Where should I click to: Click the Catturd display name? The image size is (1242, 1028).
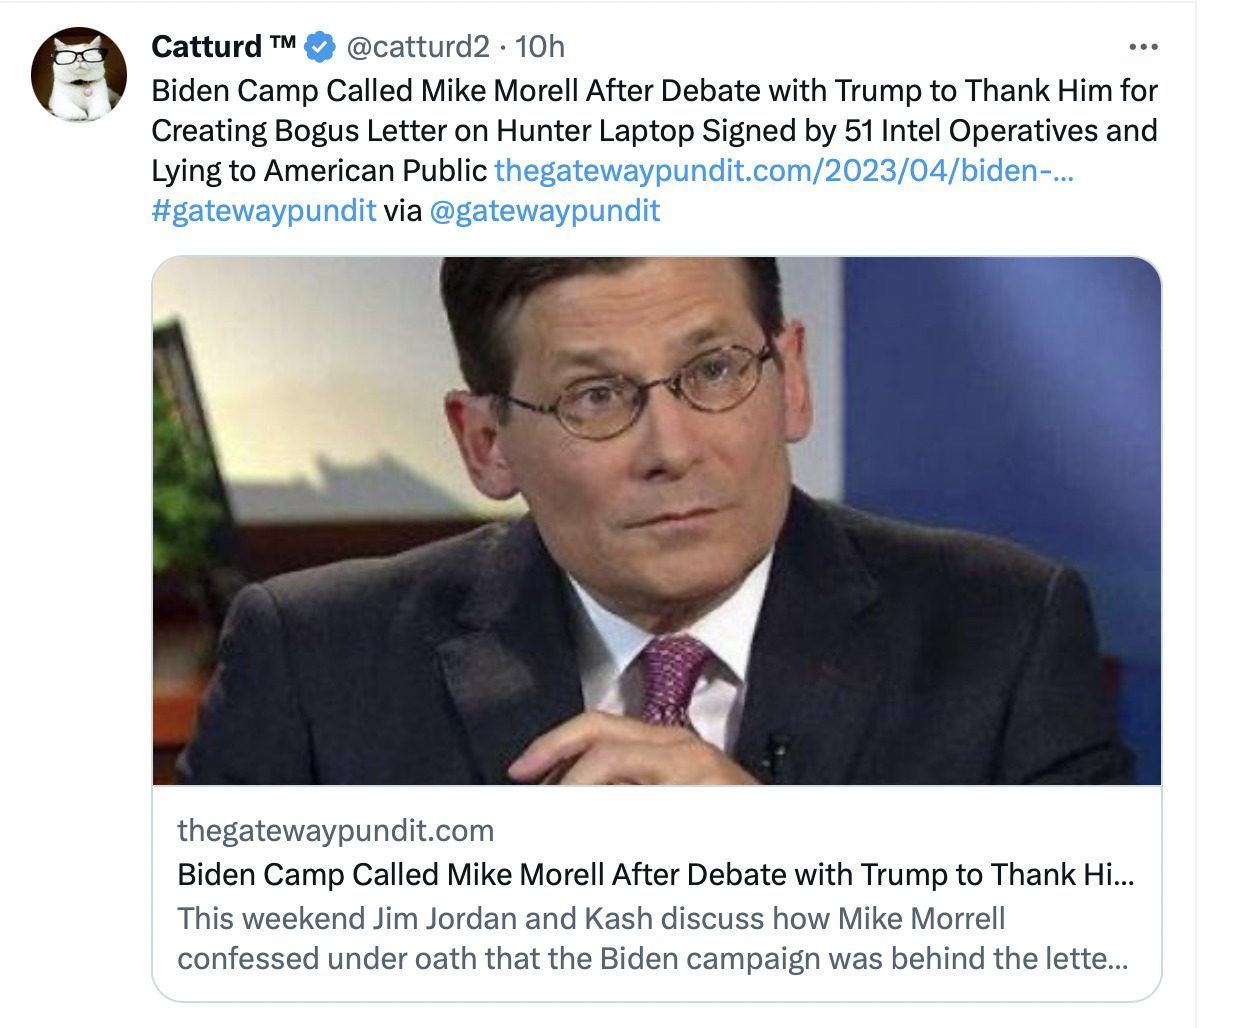pyautogui.click(x=206, y=46)
